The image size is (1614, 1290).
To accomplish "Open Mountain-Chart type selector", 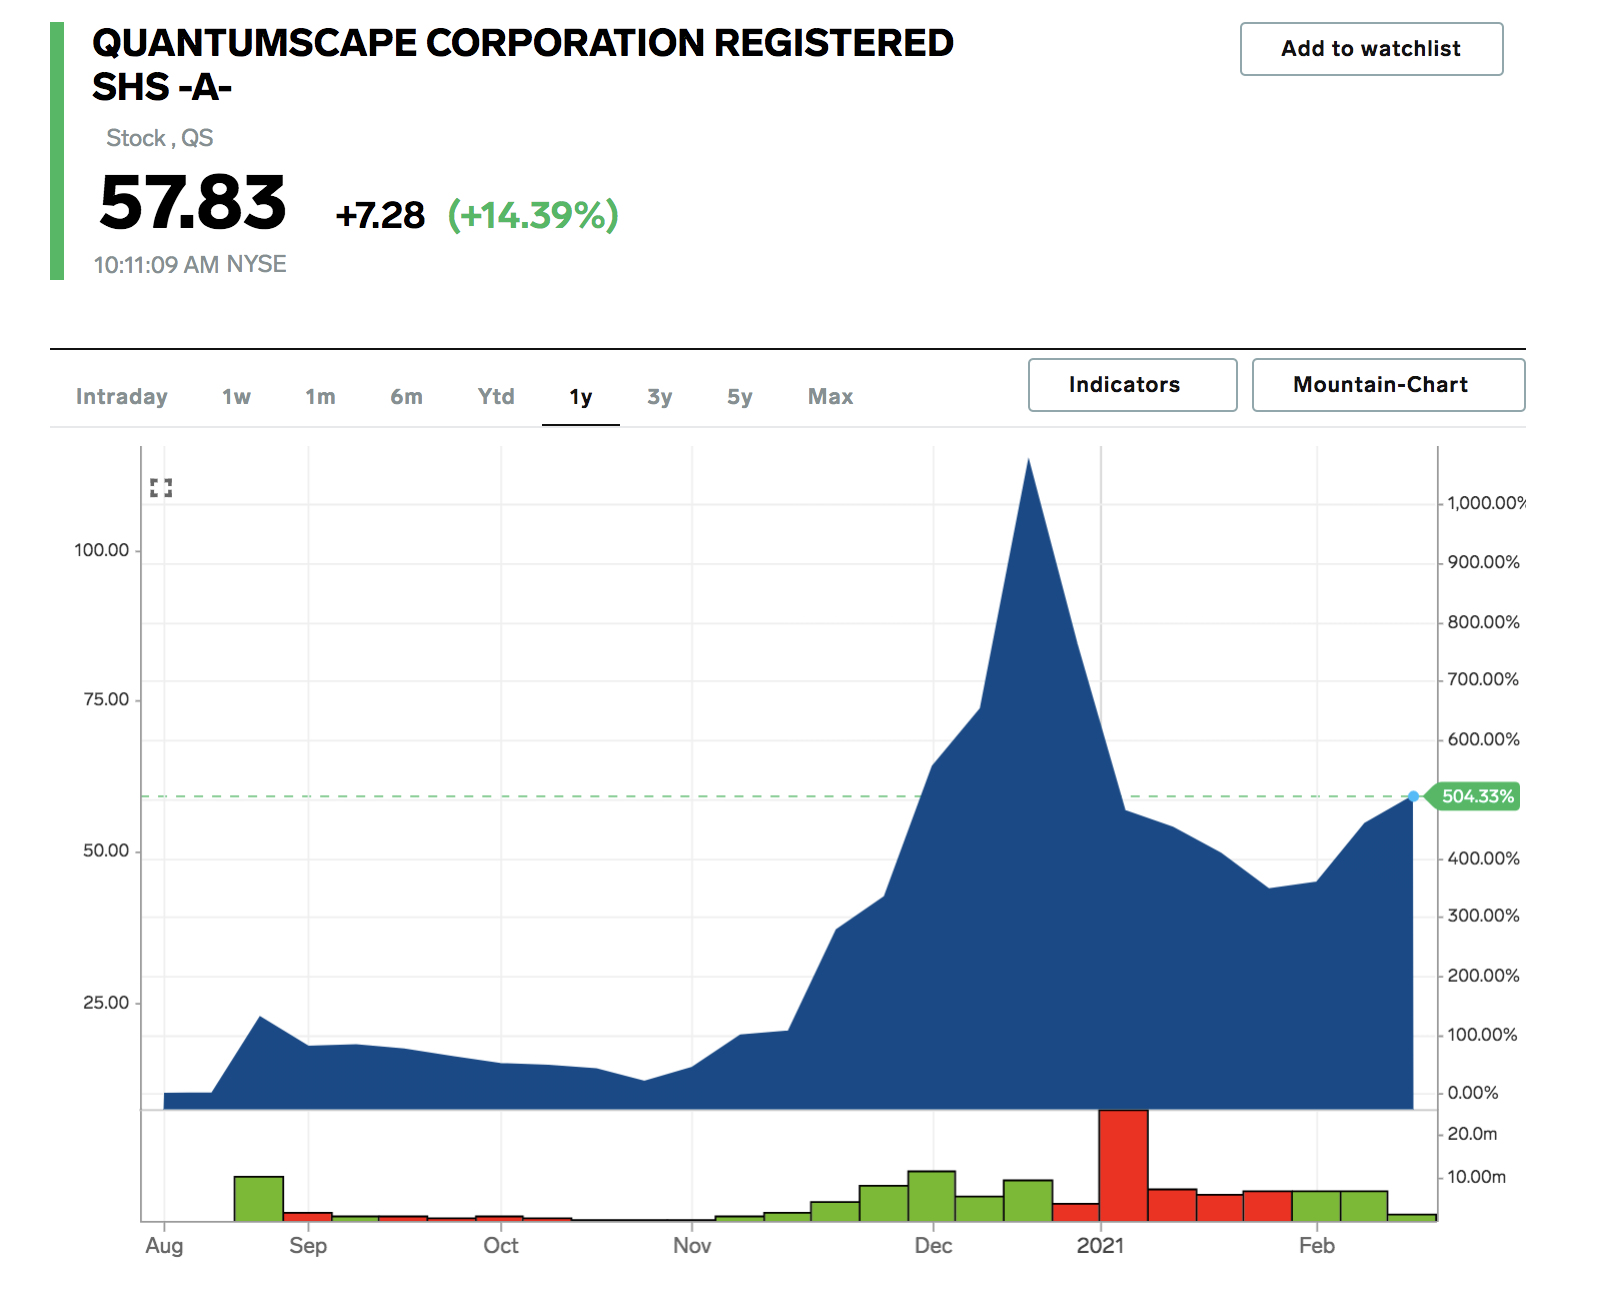I will coord(1388,385).
